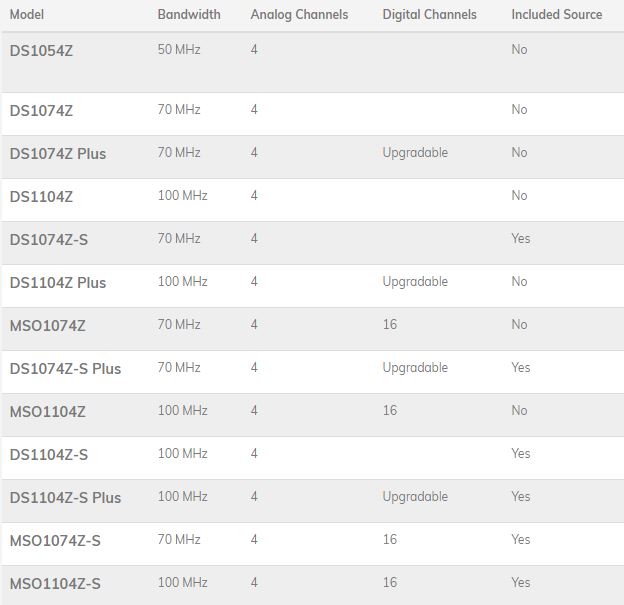Screen dimensions: 624x605
Task: Click Yes in the MSO1074Z-S row
Action: (521, 539)
